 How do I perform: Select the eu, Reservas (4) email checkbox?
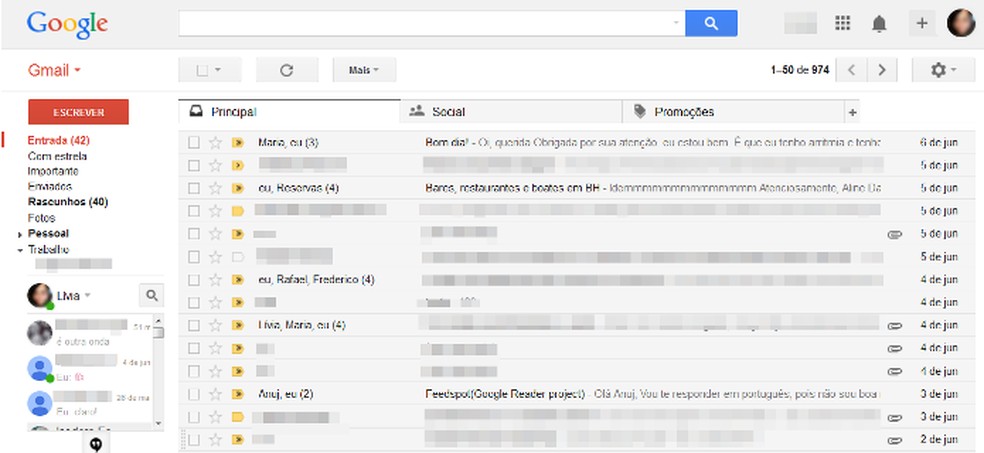[x=194, y=188]
